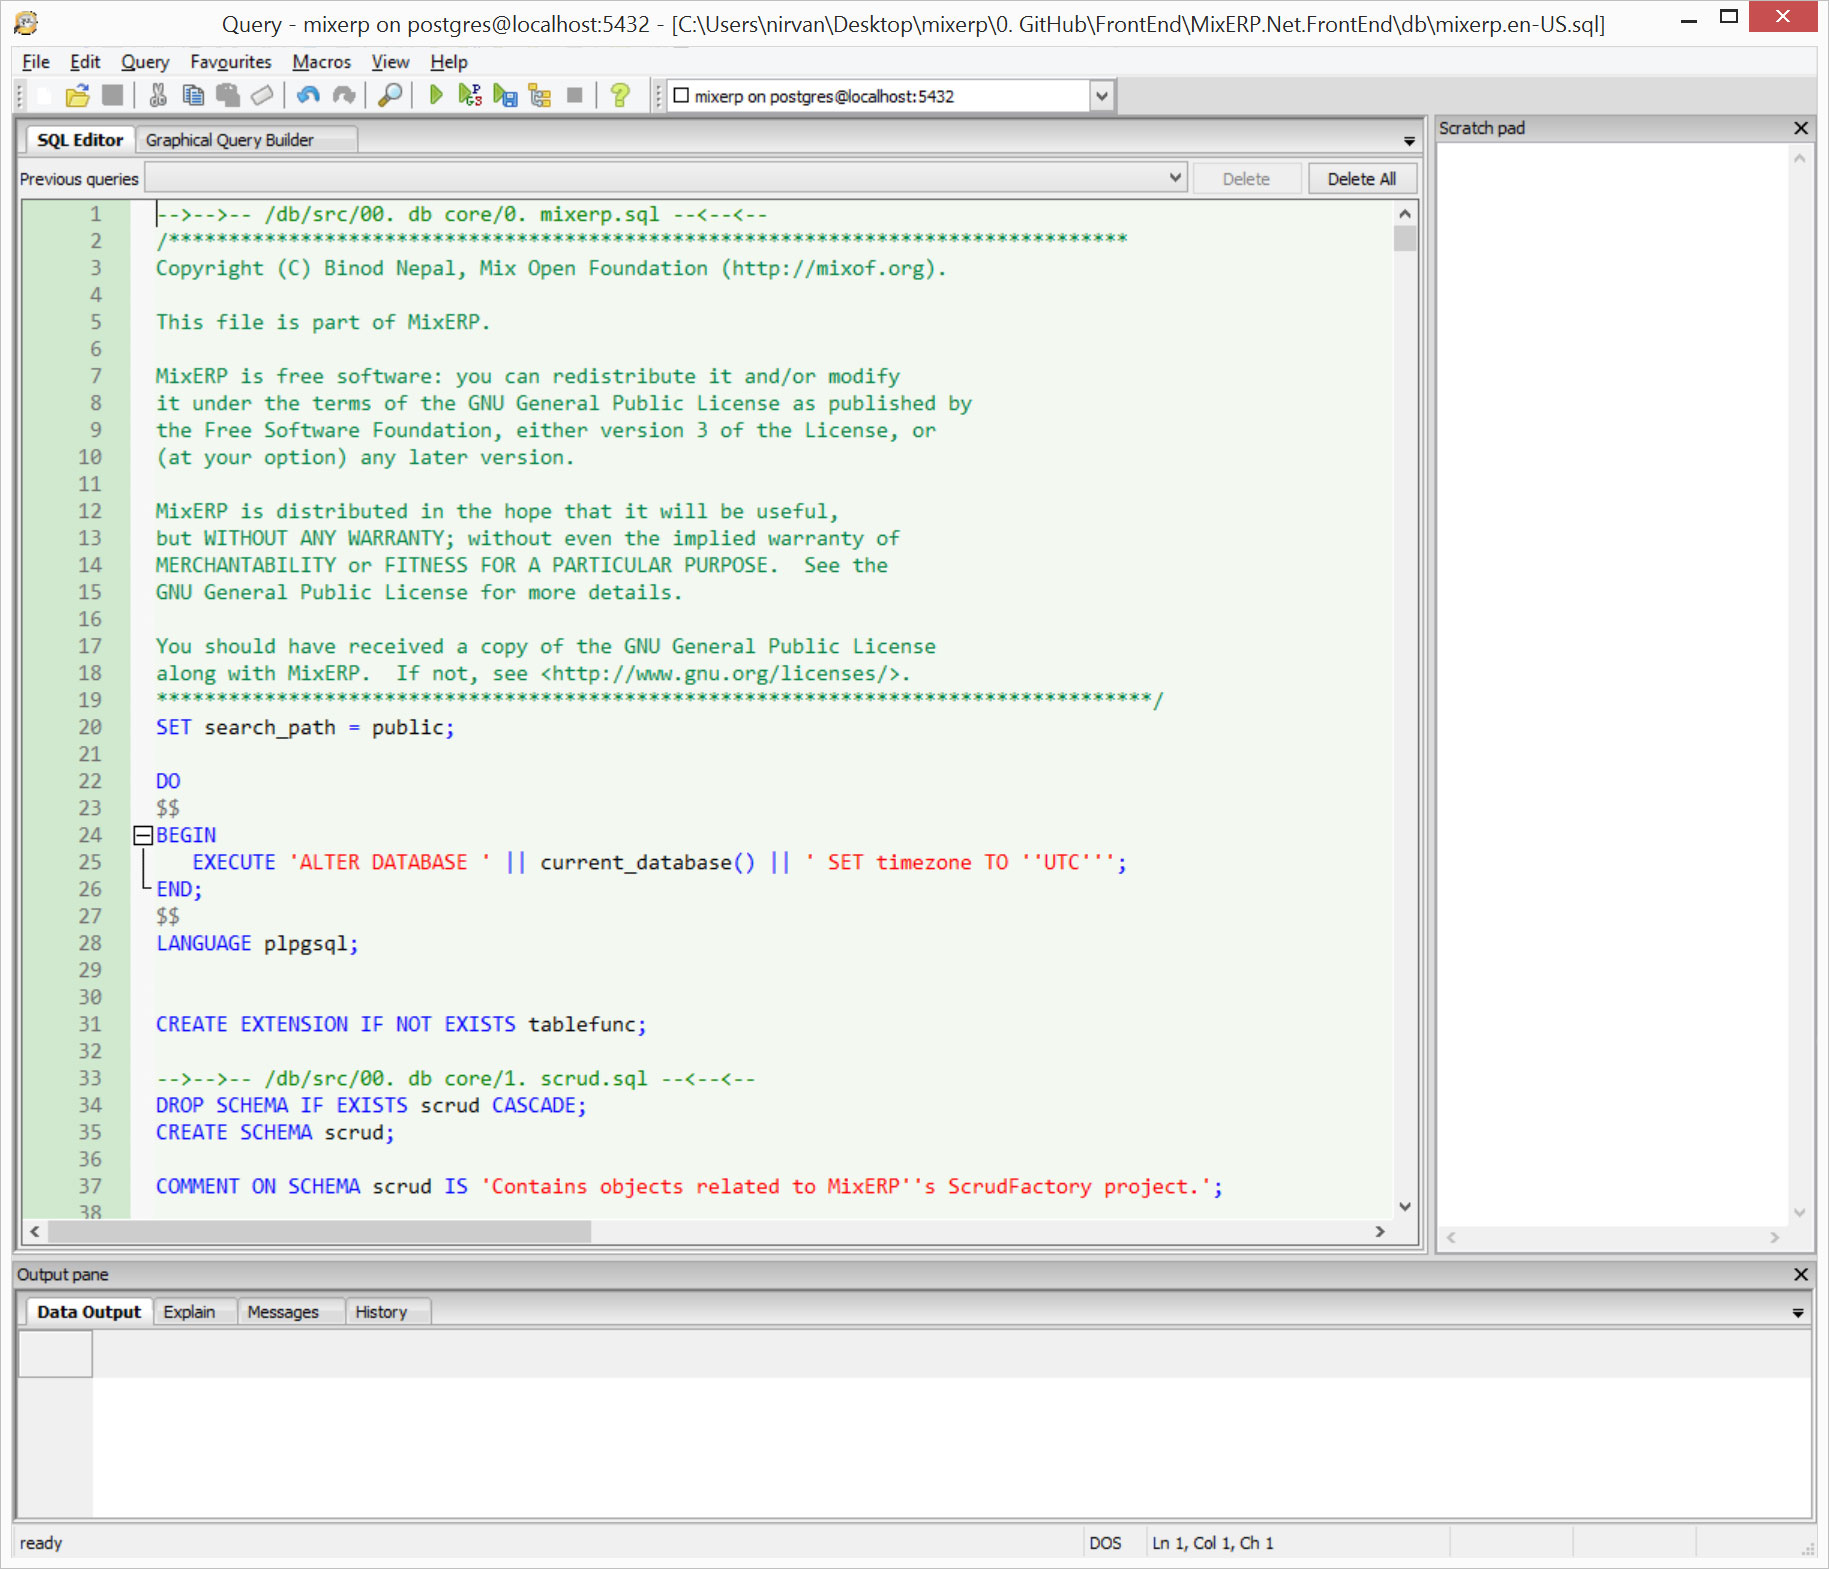Switch to the Messages output tab
This screenshot has width=1829, height=1569.
coord(283,1312)
